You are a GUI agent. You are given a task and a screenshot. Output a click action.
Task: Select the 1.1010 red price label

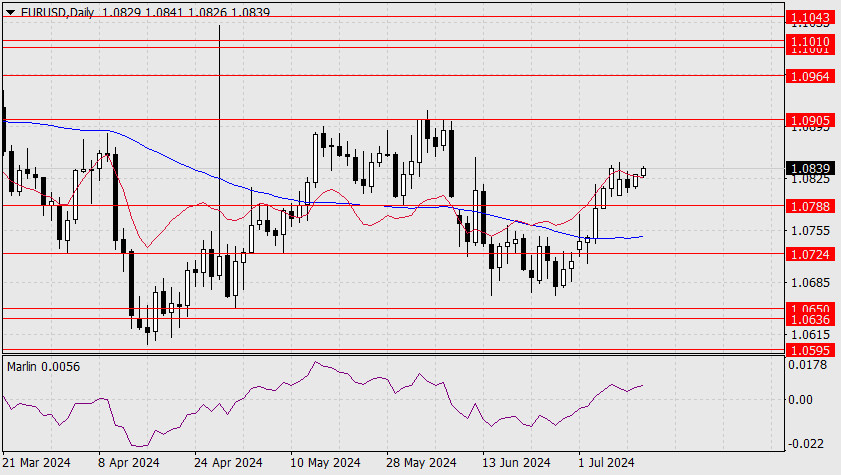pos(810,41)
